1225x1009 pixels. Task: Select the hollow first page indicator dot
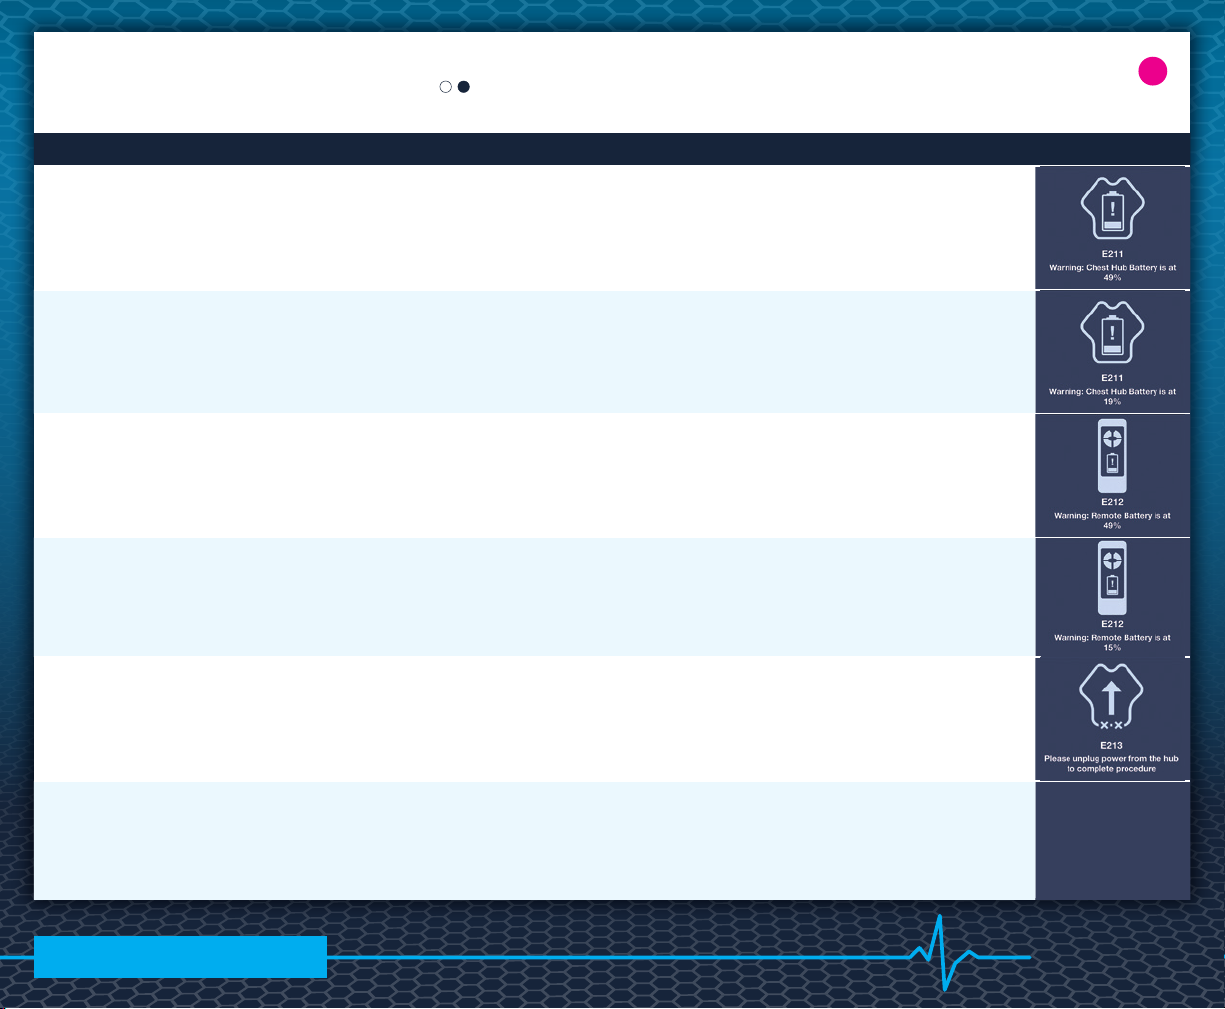pyautogui.click(x=446, y=87)
